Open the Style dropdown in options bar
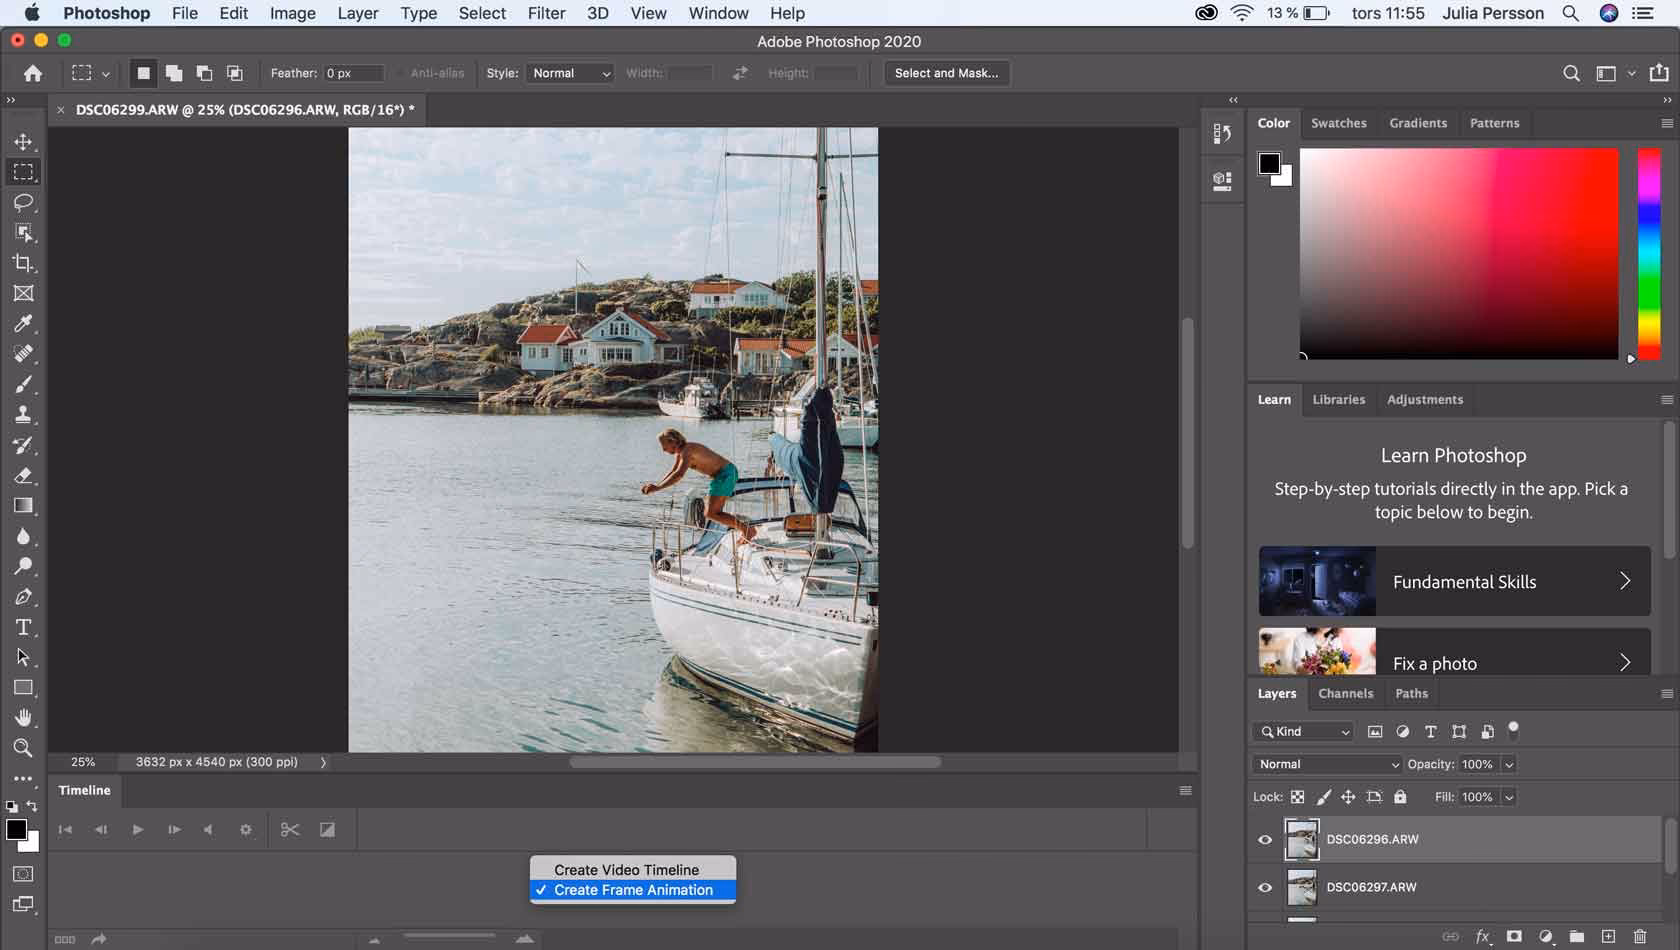Image resolution: width=1680 pixels, height=950 pixels. [569, 72]
